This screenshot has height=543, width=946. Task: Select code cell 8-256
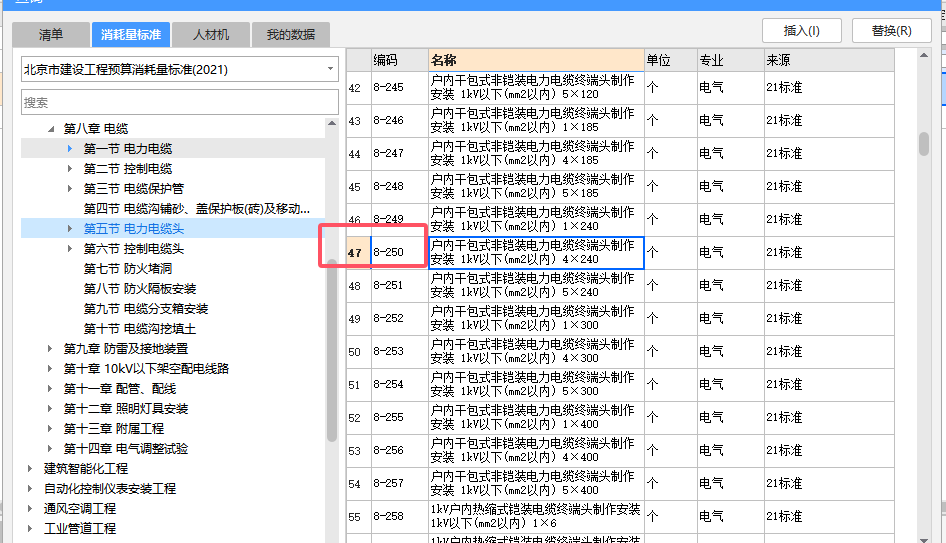pyautogui.click(x=399, y=450)
